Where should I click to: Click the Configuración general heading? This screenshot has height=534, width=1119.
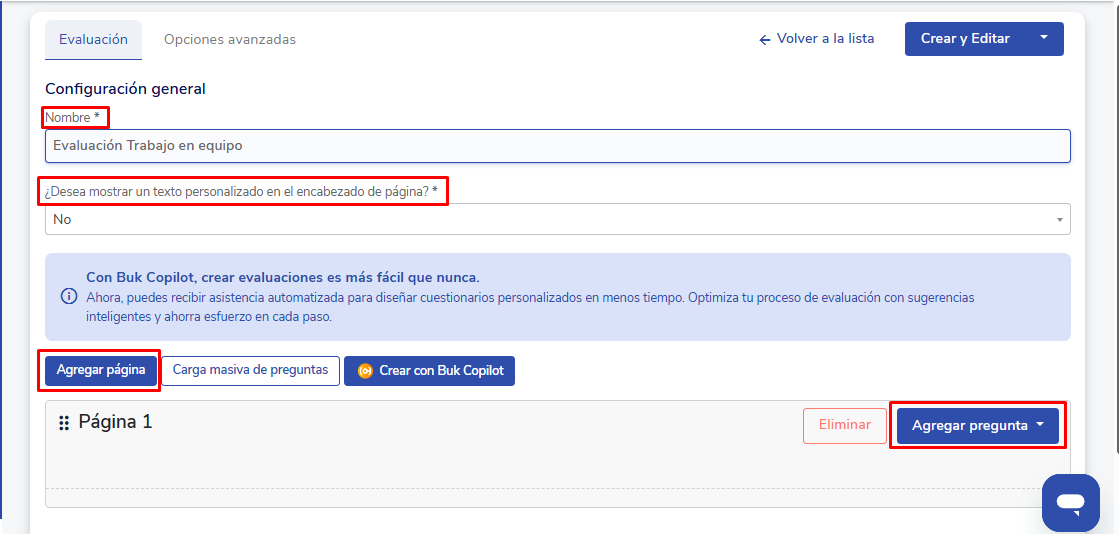(x=125, y=89)
